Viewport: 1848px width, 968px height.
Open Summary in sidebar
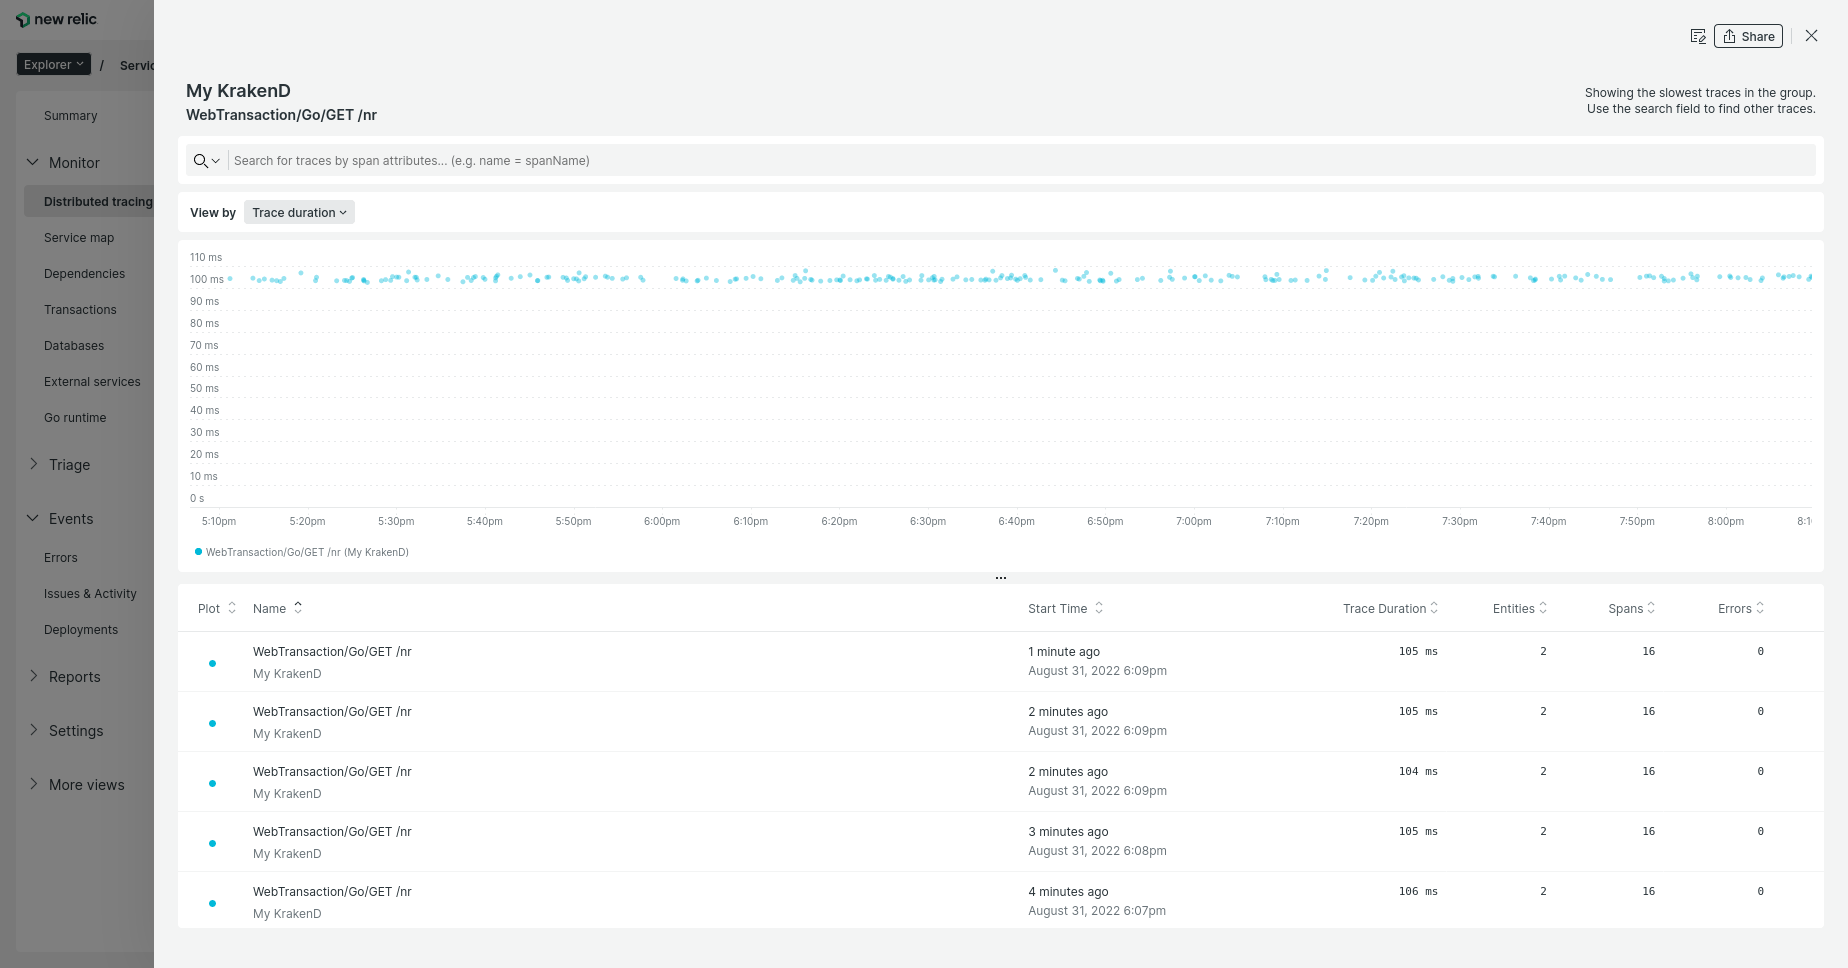[x=71, y=116]
